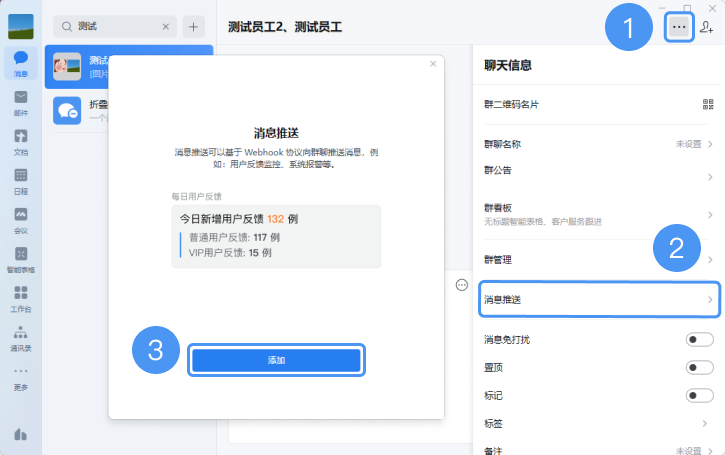This screenshot has height=455, width=725.
Task: Expand the 群管理 group management row
Action: [710, 260]
